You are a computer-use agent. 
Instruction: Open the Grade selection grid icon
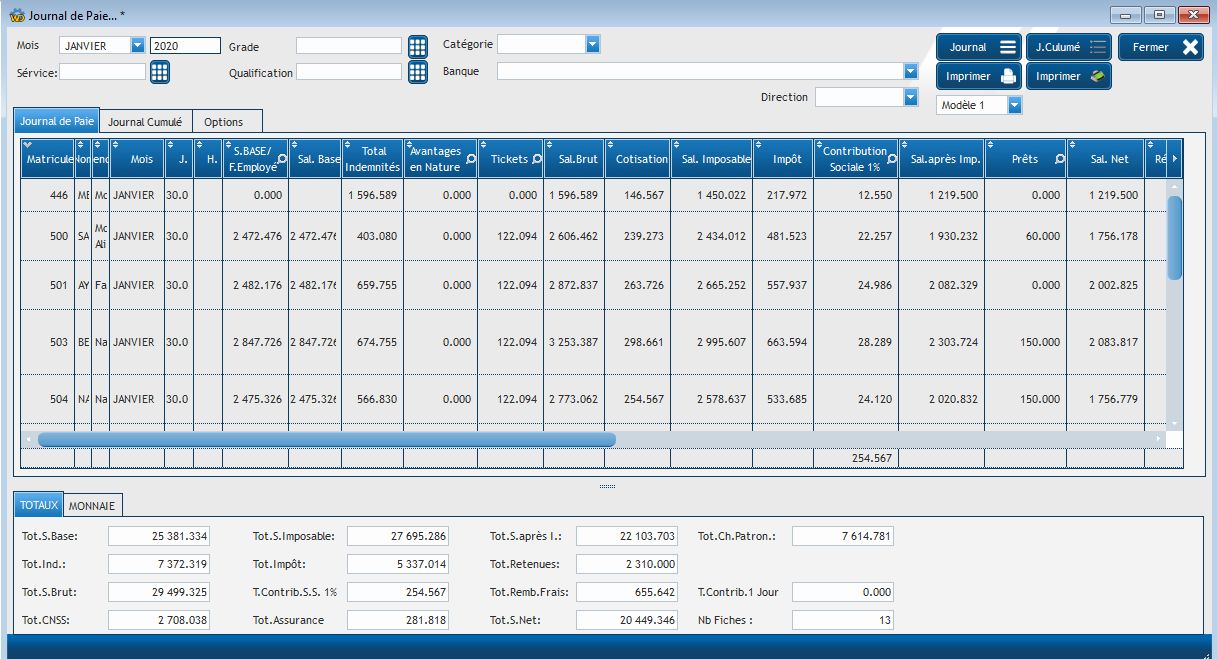[x=417, y=46]
